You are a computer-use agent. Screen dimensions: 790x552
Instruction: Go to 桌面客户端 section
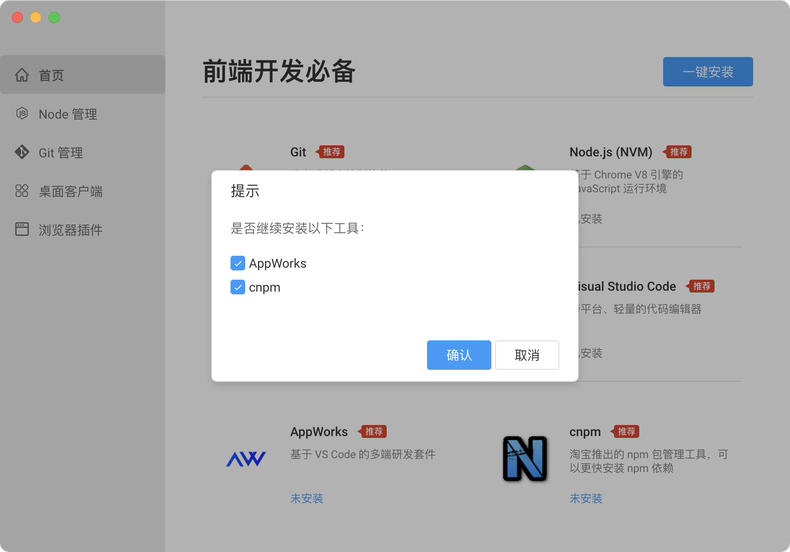tap(83, 191)
